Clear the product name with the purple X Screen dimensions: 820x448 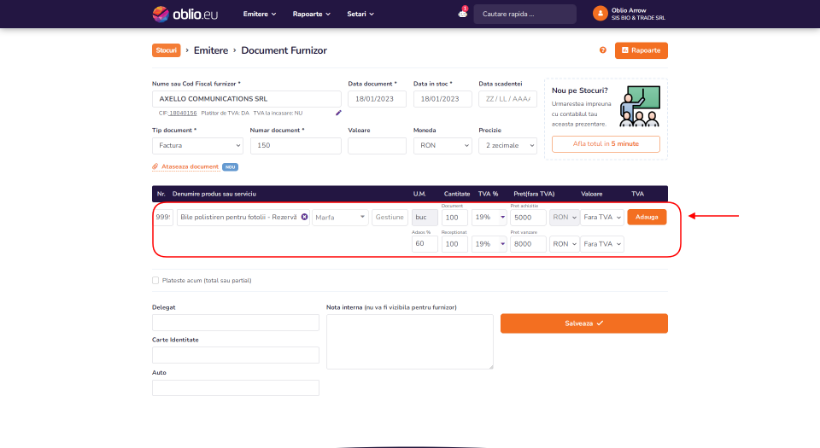[x=304, y=217]
